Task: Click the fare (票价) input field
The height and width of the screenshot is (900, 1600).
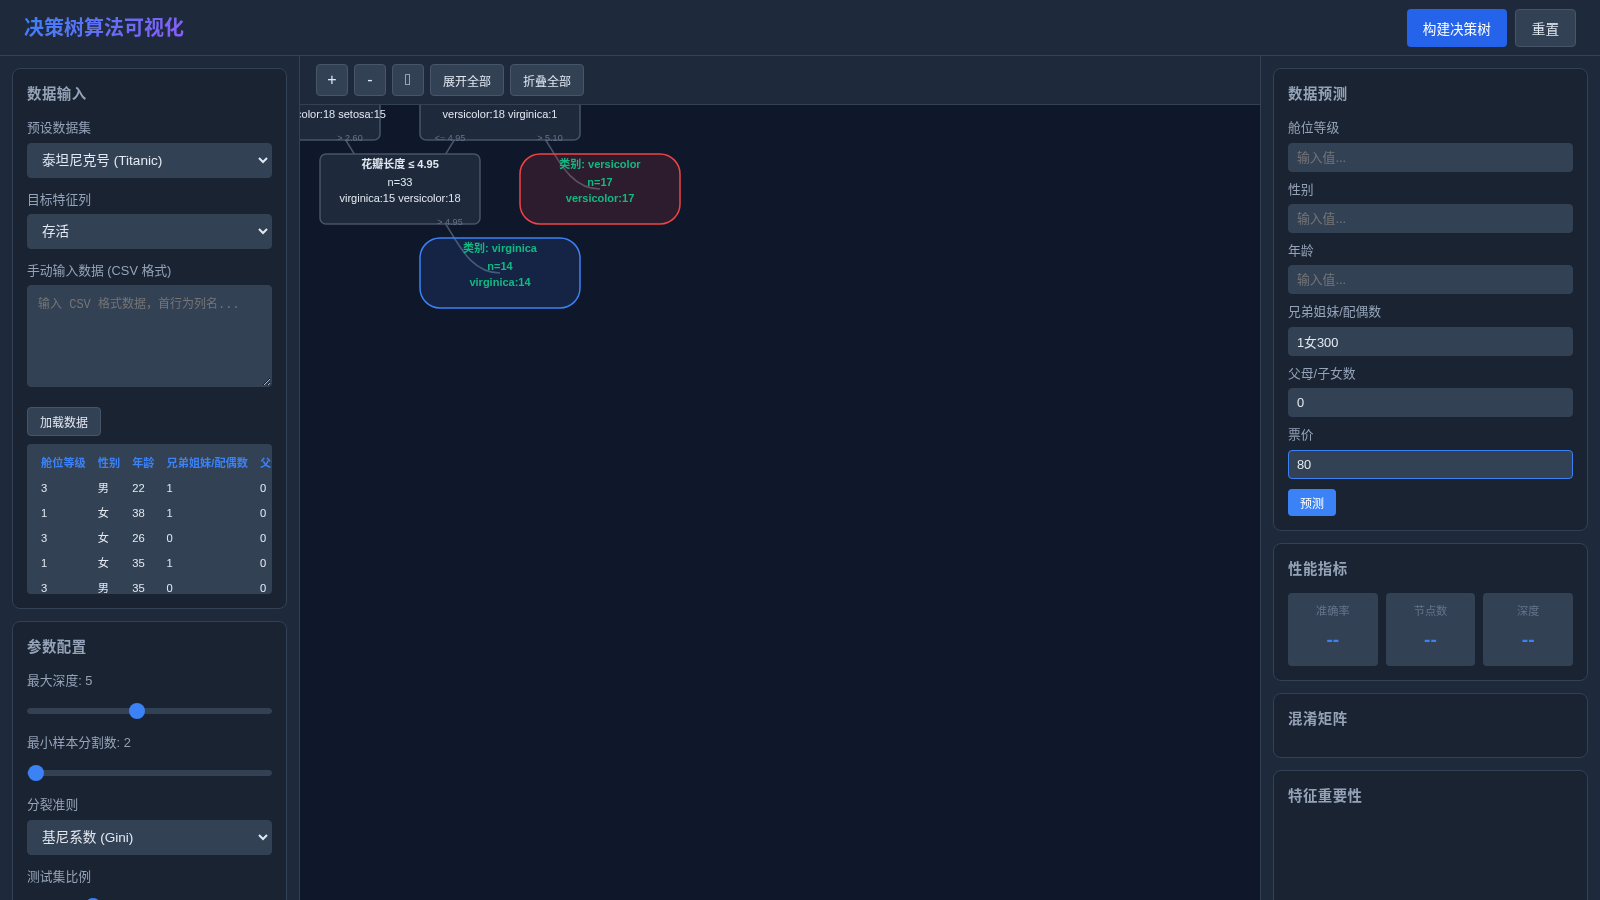Action: (x=1430, y=464)
